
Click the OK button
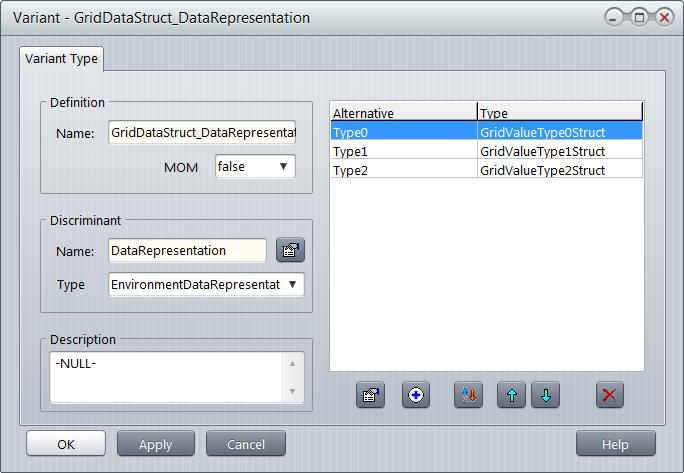point(66,444)
